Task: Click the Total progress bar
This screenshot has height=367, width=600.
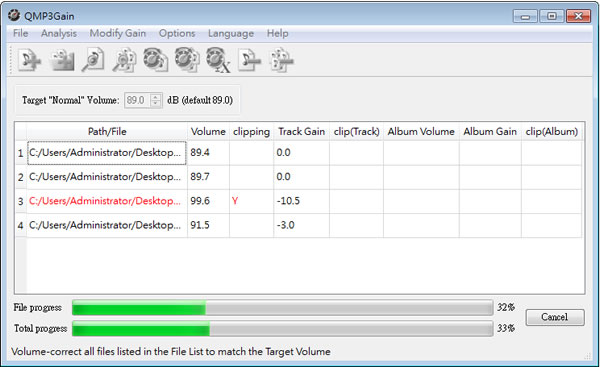Action: click(282, 329)
